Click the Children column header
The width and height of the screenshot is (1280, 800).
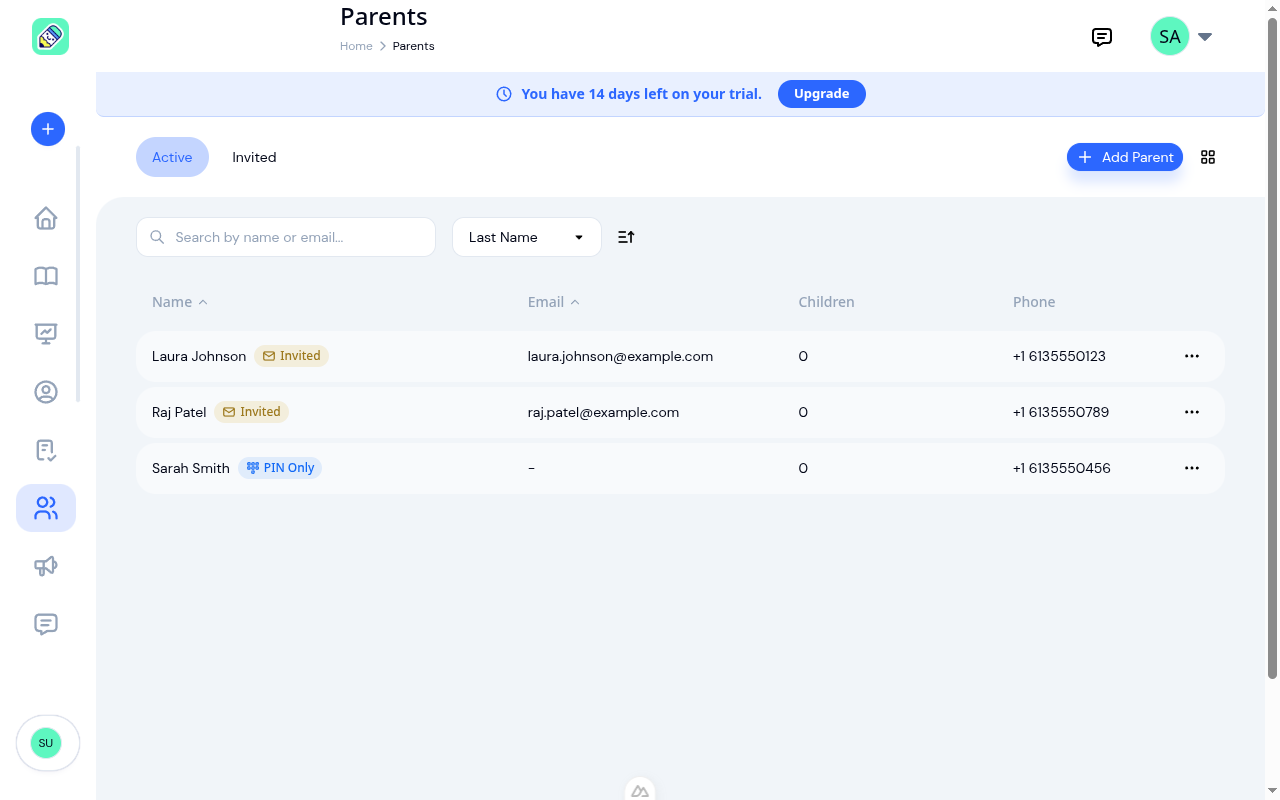point(826,302)
